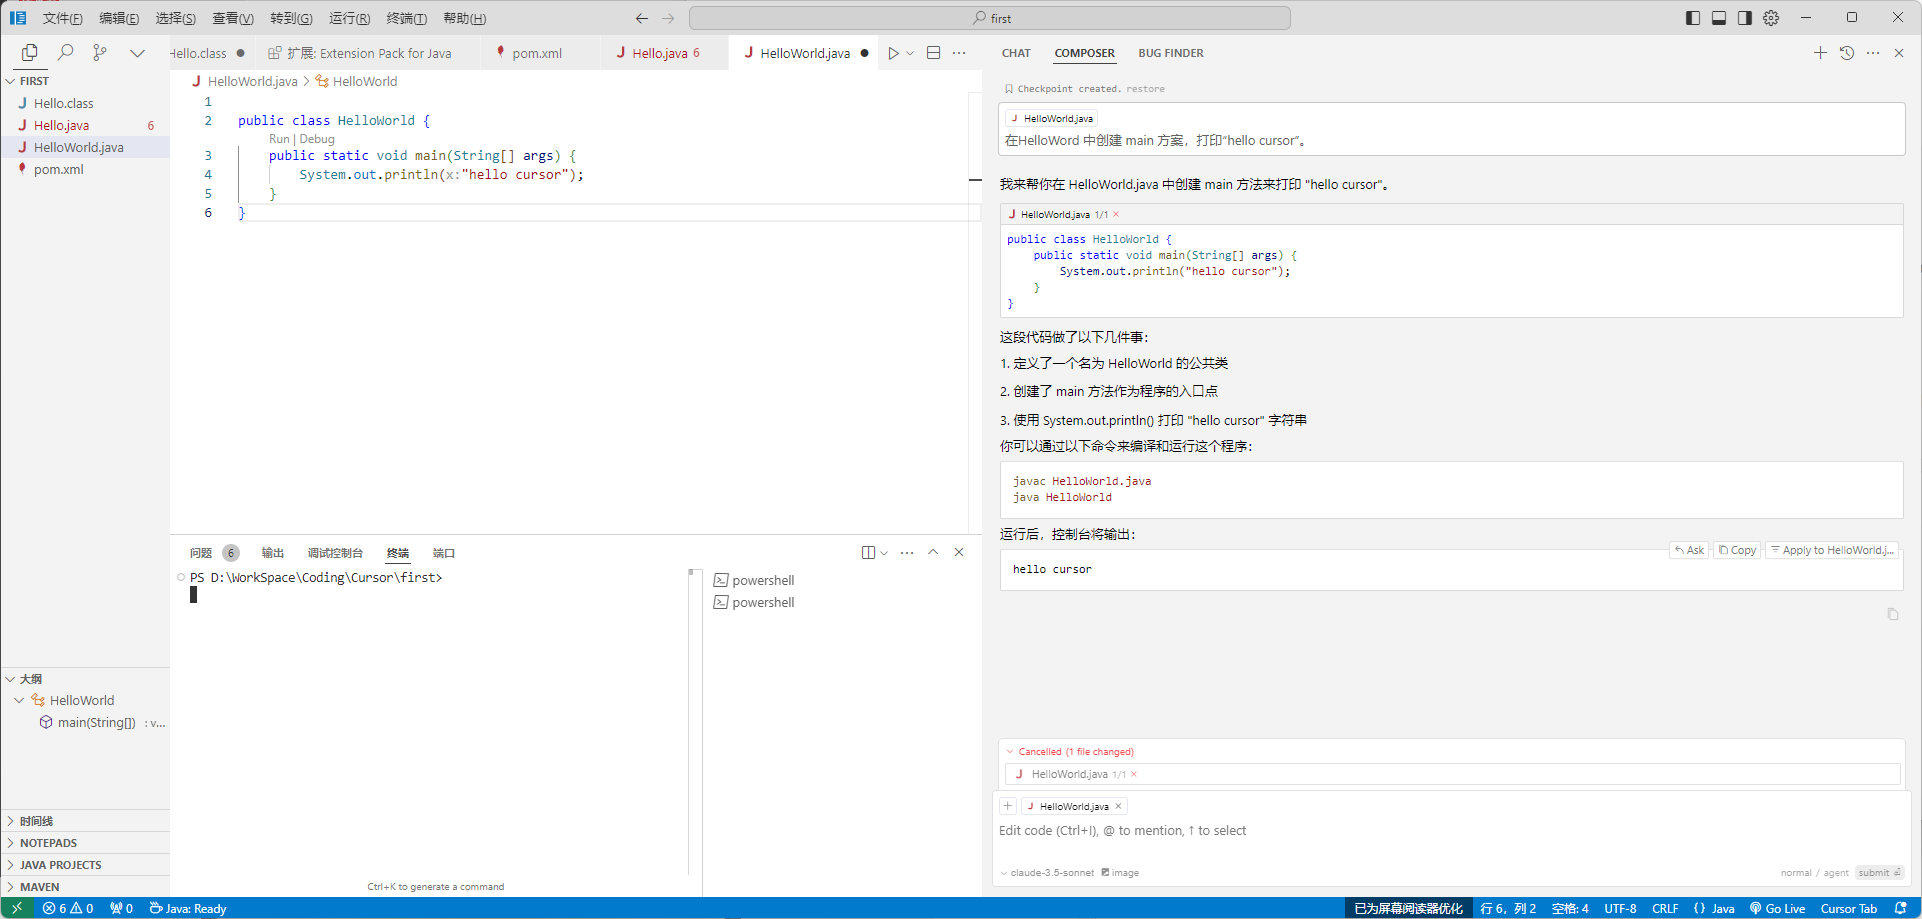The image size is (1922, 919).
Task: Show composer history clock icon
Action: (1847, 53)
